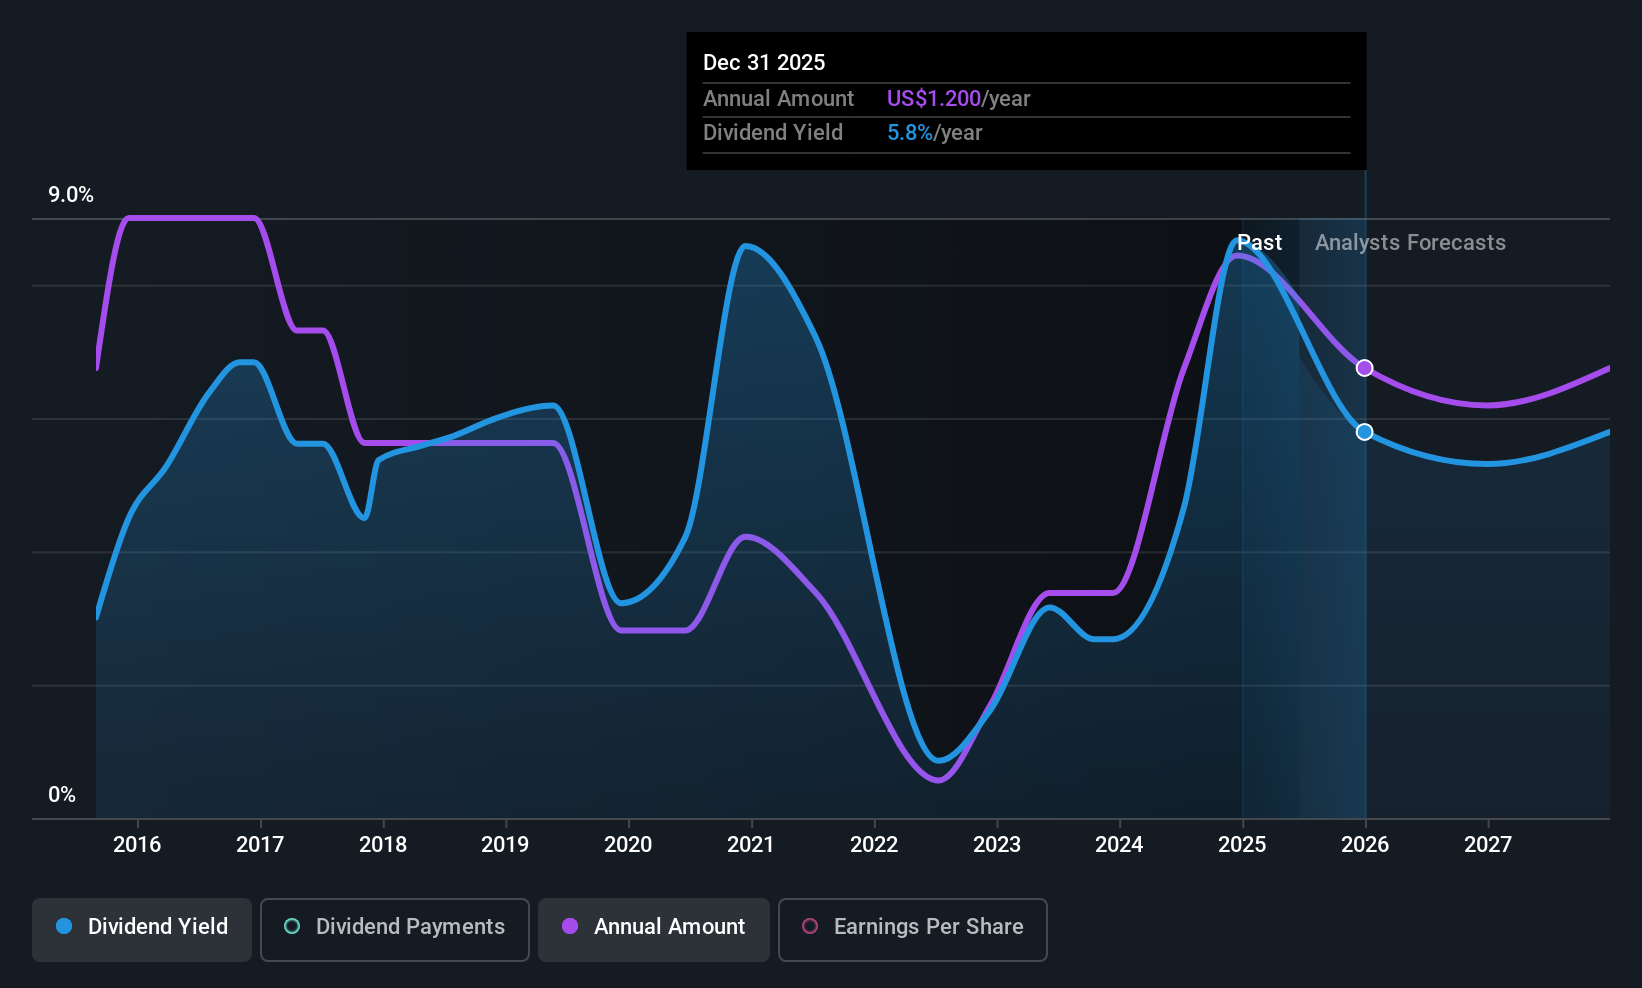Viewport: 1642px width, 988px height.
Task: Click the Past section label
Action: (1259, 243)
